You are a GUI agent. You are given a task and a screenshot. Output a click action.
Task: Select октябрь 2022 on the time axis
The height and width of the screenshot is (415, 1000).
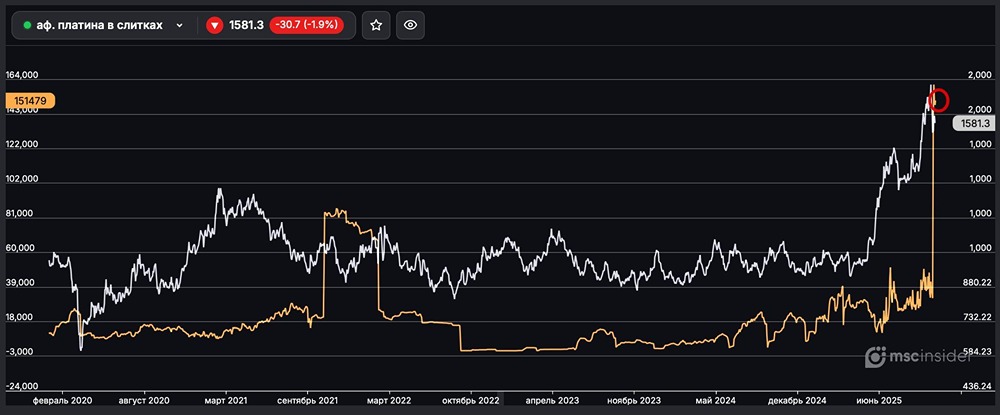tap(470, 399)
